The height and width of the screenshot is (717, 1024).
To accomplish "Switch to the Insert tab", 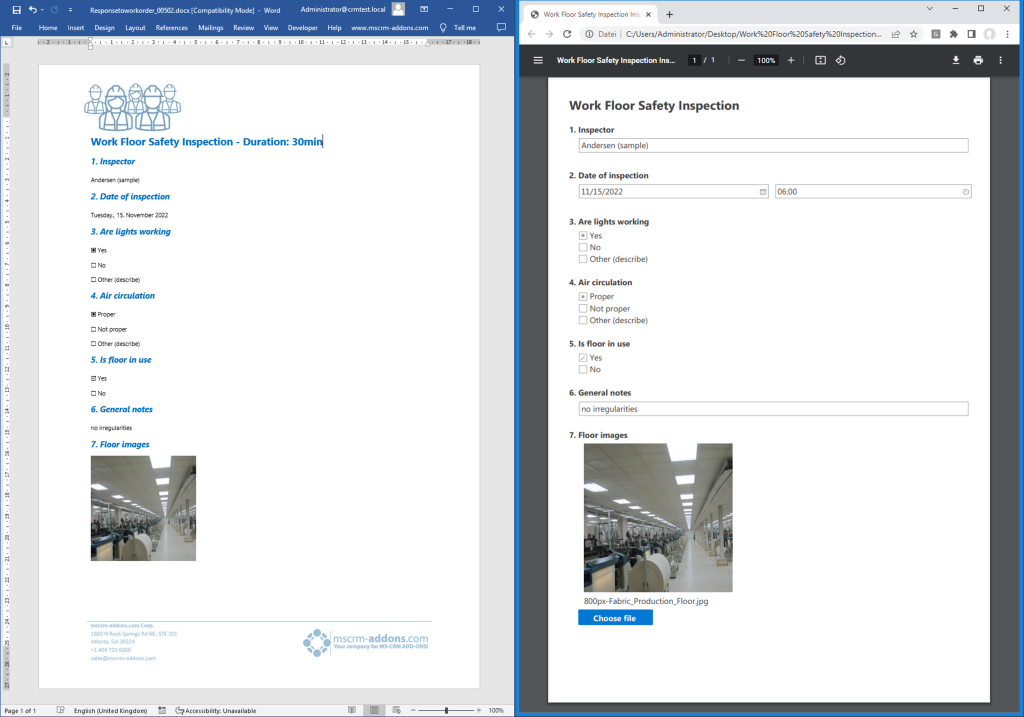I will point(76,27).
